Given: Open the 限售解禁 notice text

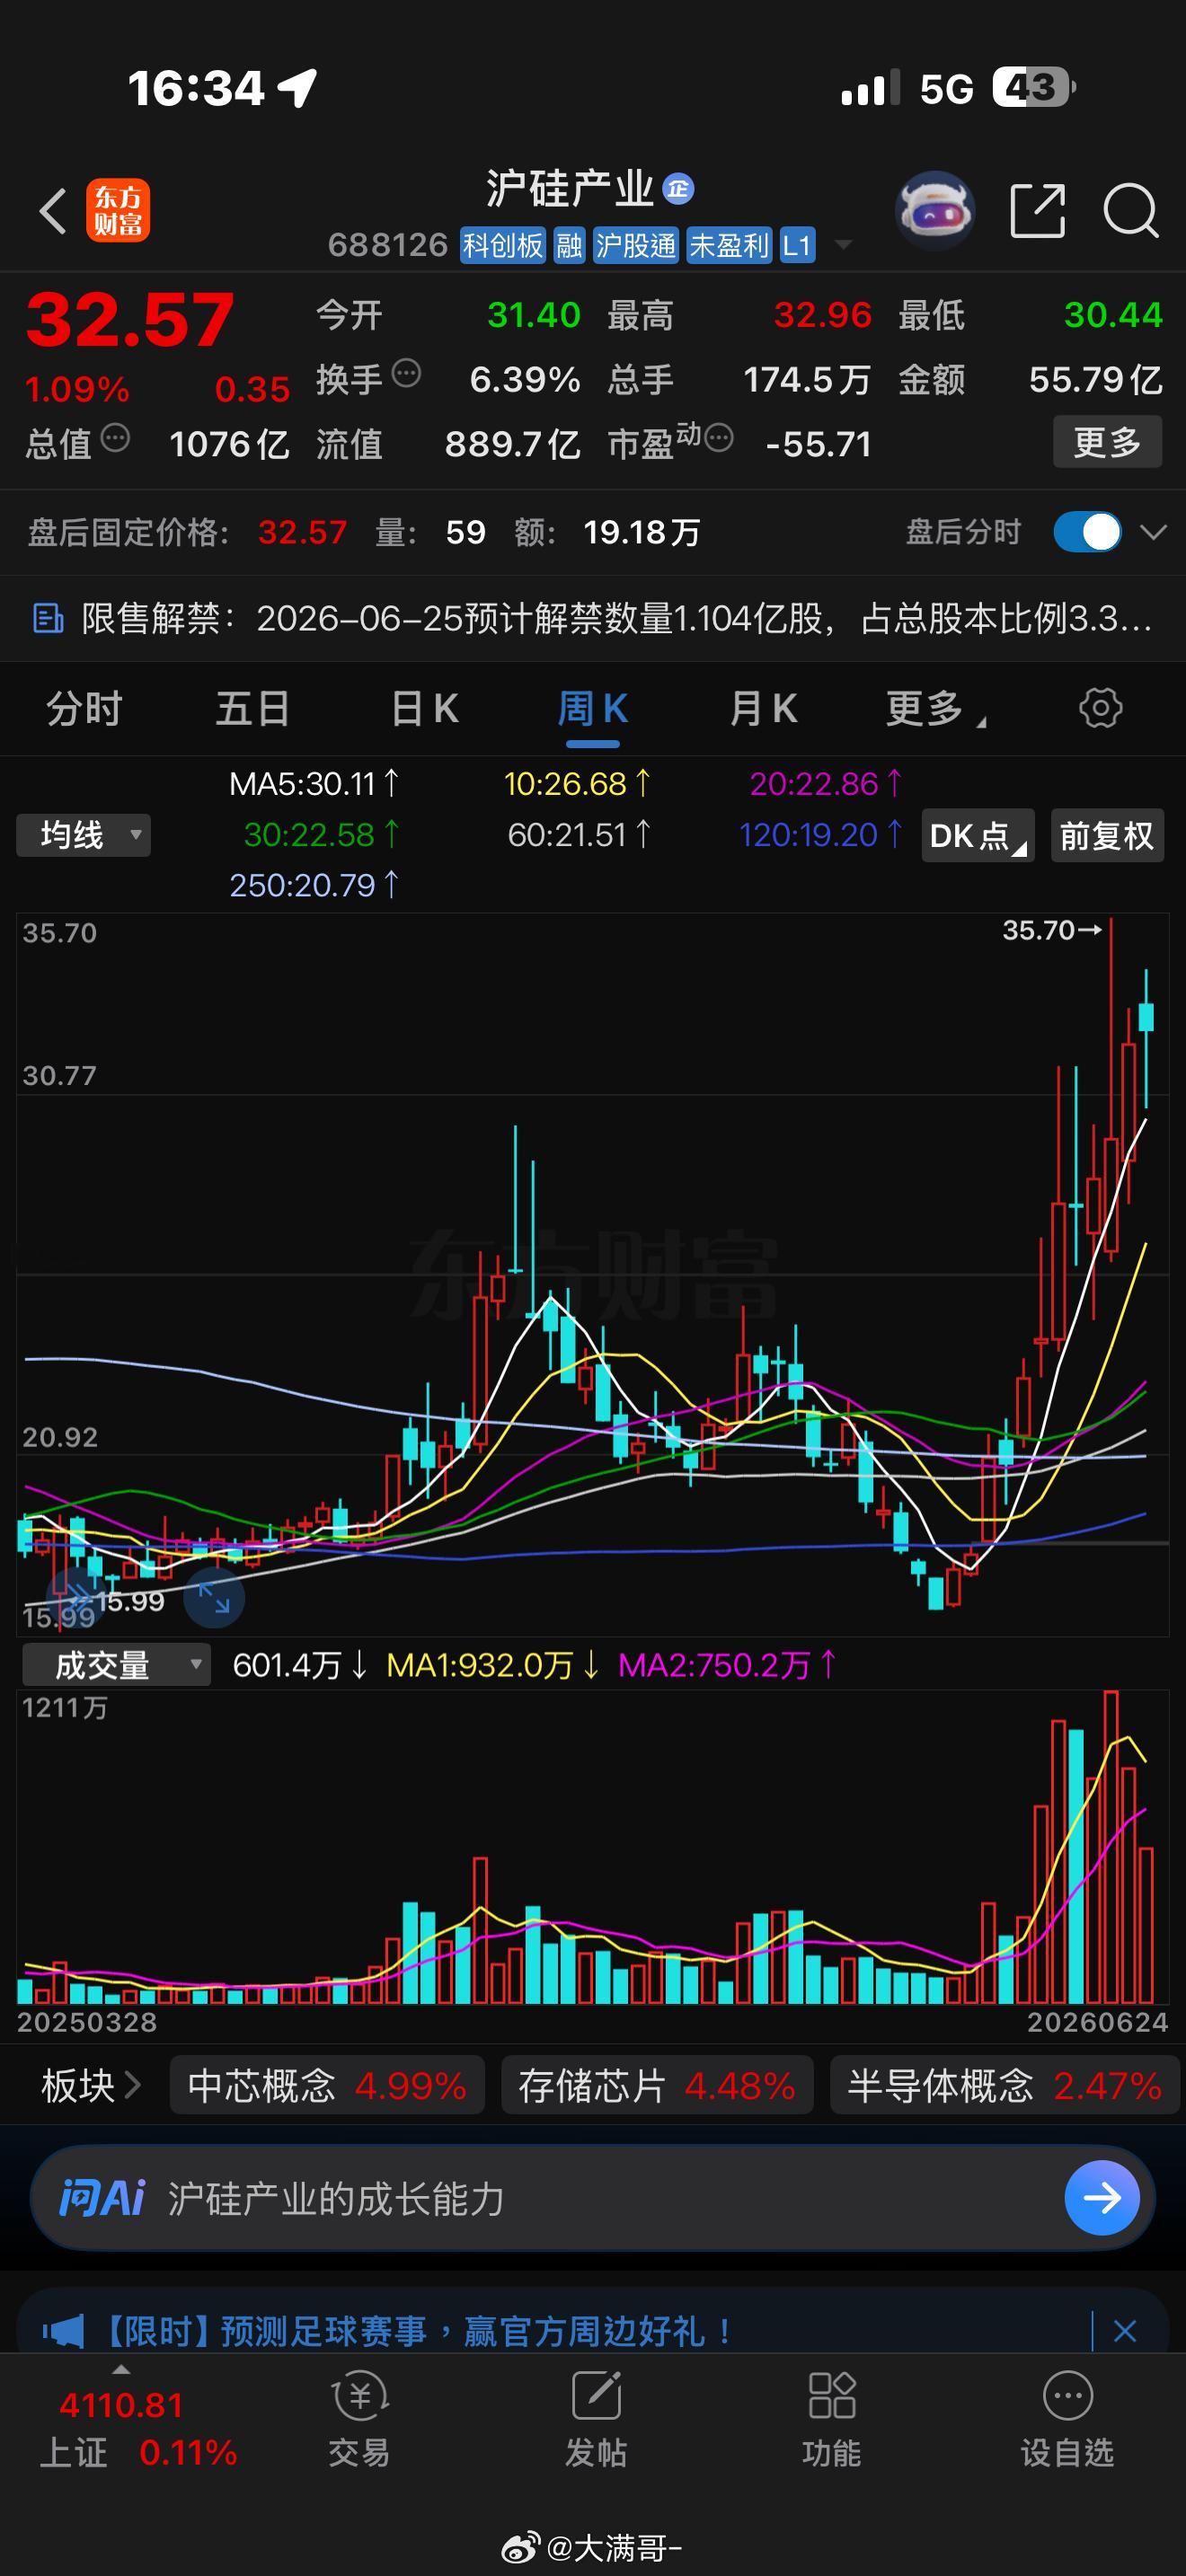Looking at the screenshot, I should tap(617, 619).
